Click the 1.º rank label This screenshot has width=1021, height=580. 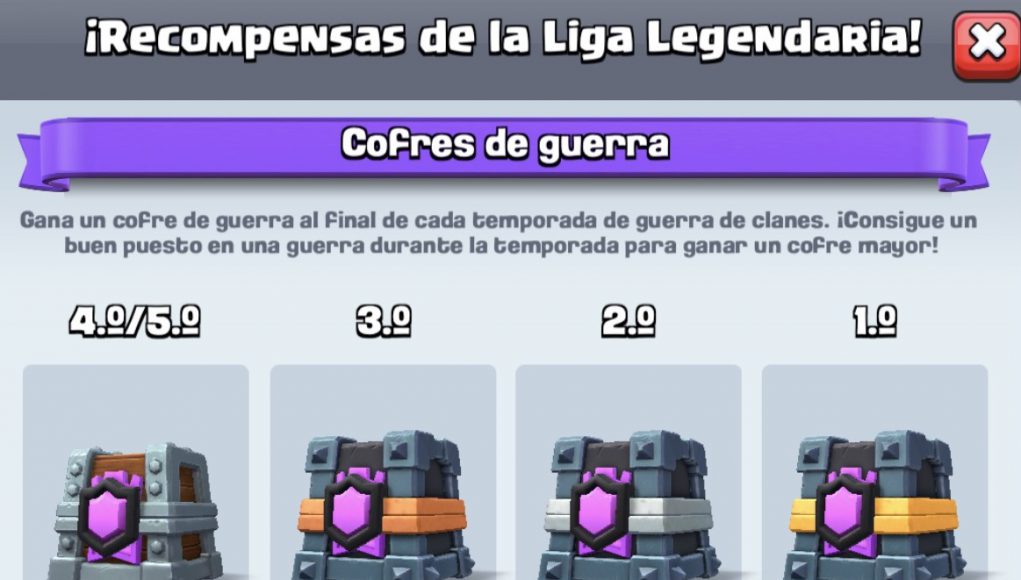[875, 322]
